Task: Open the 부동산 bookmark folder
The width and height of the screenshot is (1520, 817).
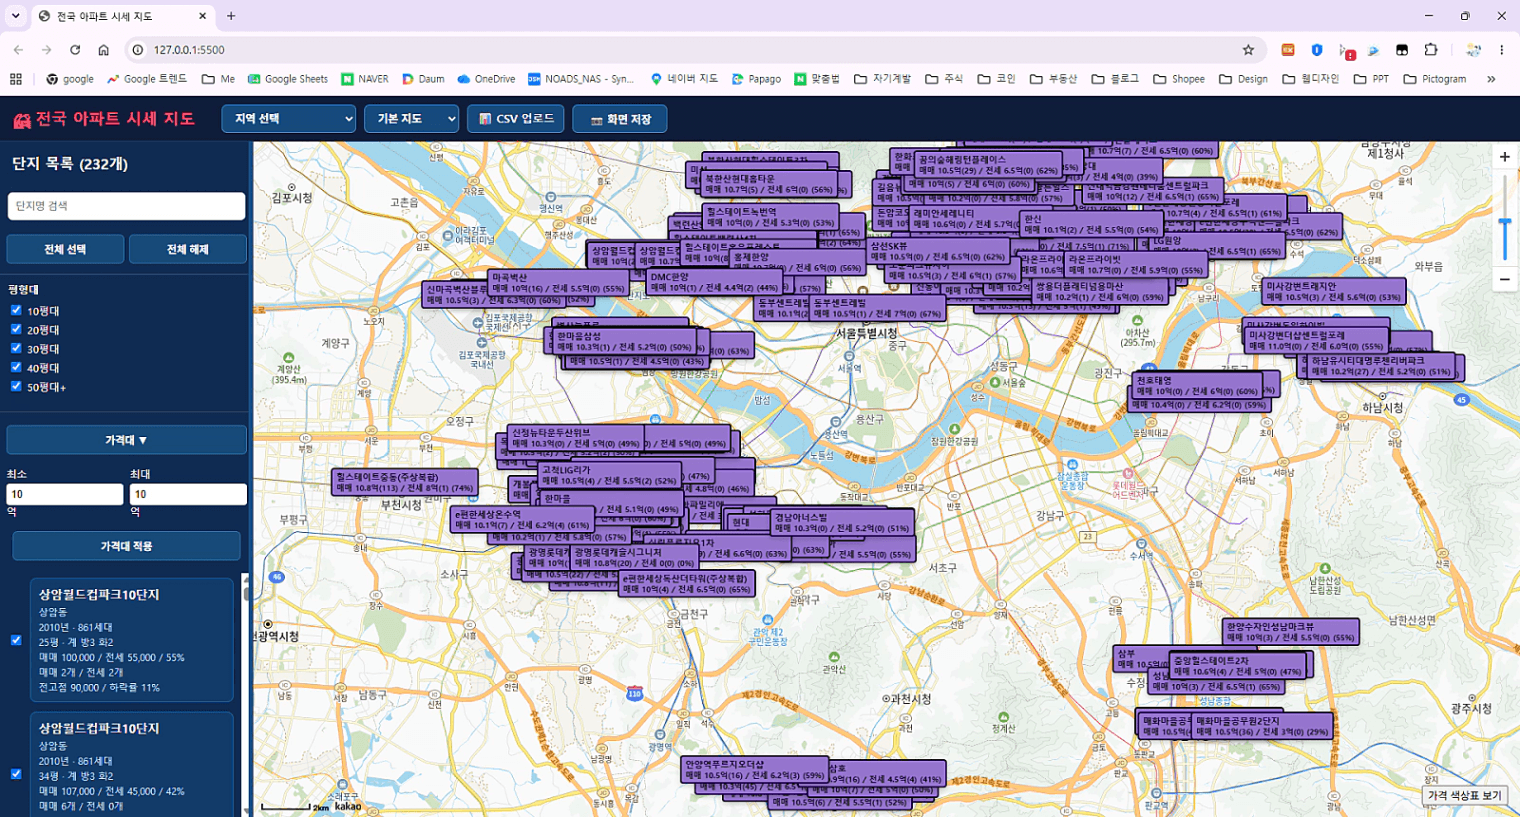Action: pyautogui.click(x=1054, y=79)
